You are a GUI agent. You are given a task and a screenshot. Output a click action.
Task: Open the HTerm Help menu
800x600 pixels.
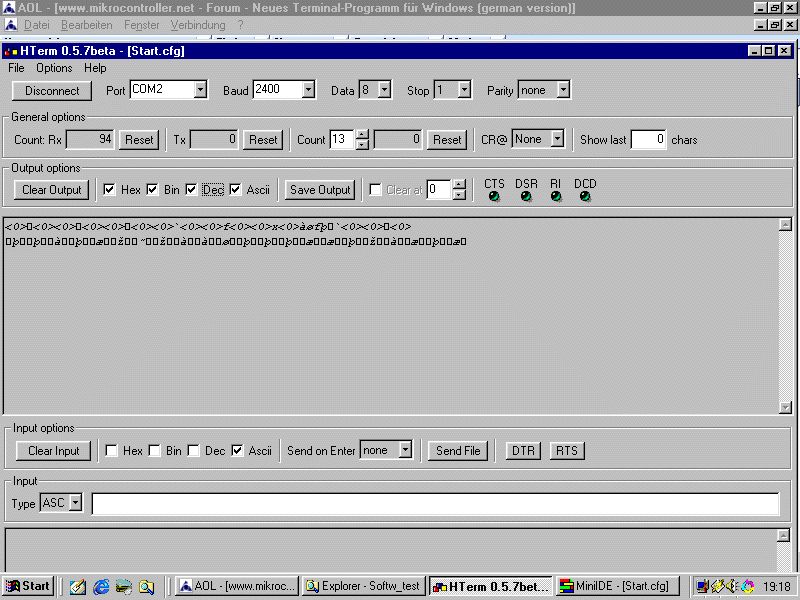click(x=95, y=68)
